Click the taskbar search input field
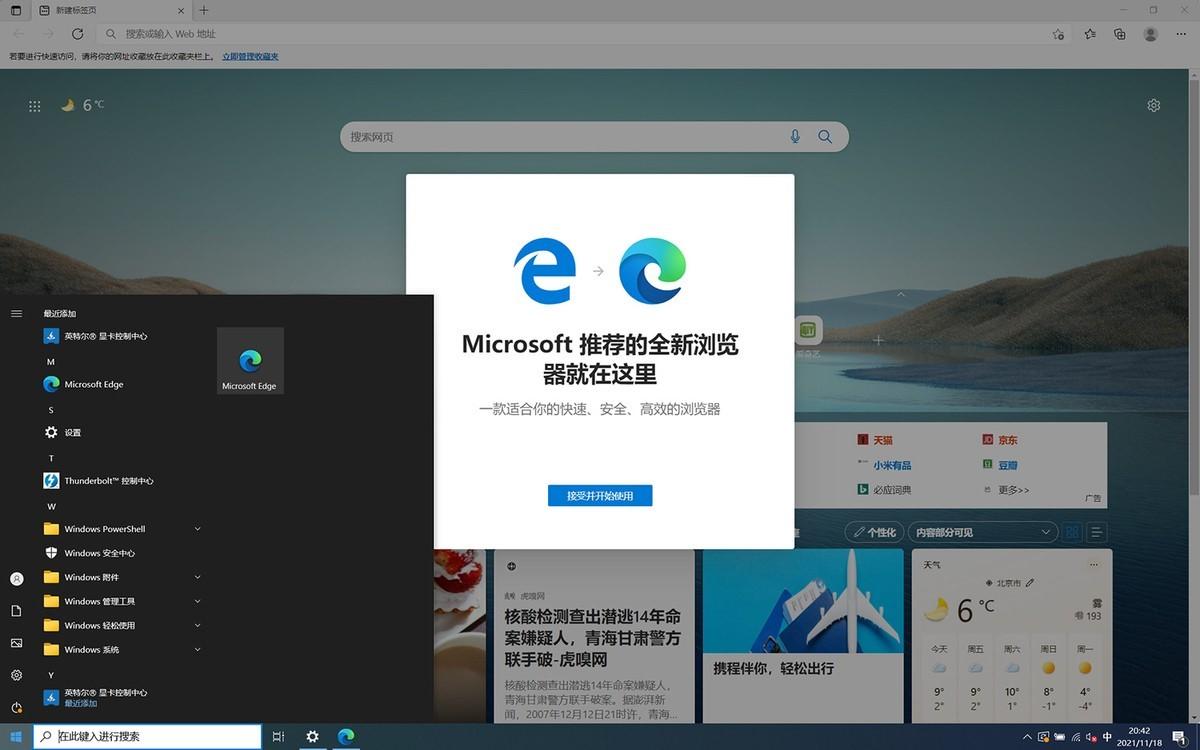 pos(150,737)
